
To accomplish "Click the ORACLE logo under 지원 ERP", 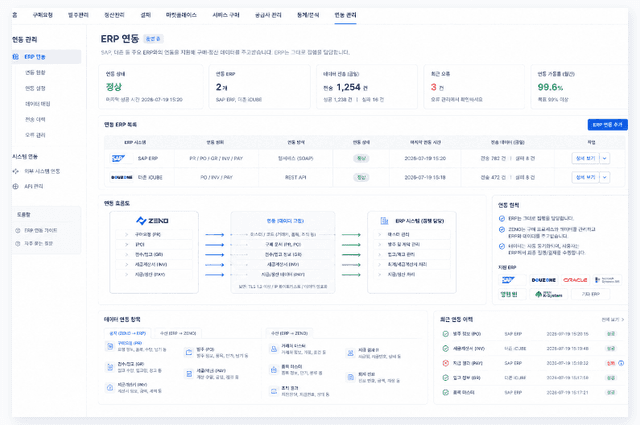I will 575,280.
